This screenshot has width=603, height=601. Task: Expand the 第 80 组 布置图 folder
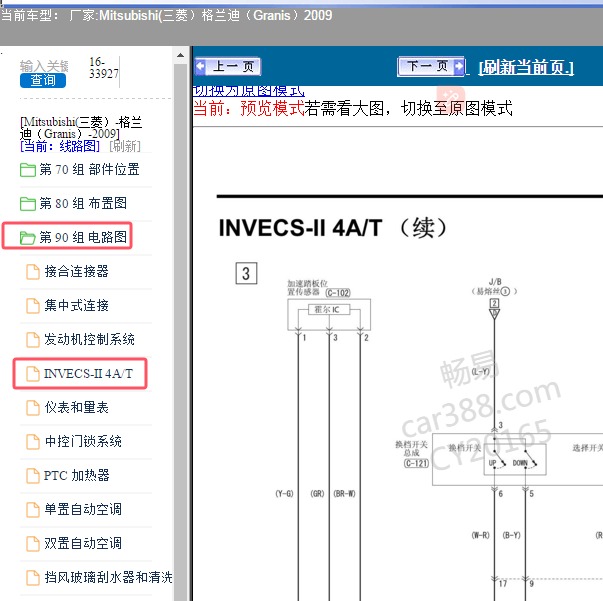pyautogui.click(x=73, y=203)
